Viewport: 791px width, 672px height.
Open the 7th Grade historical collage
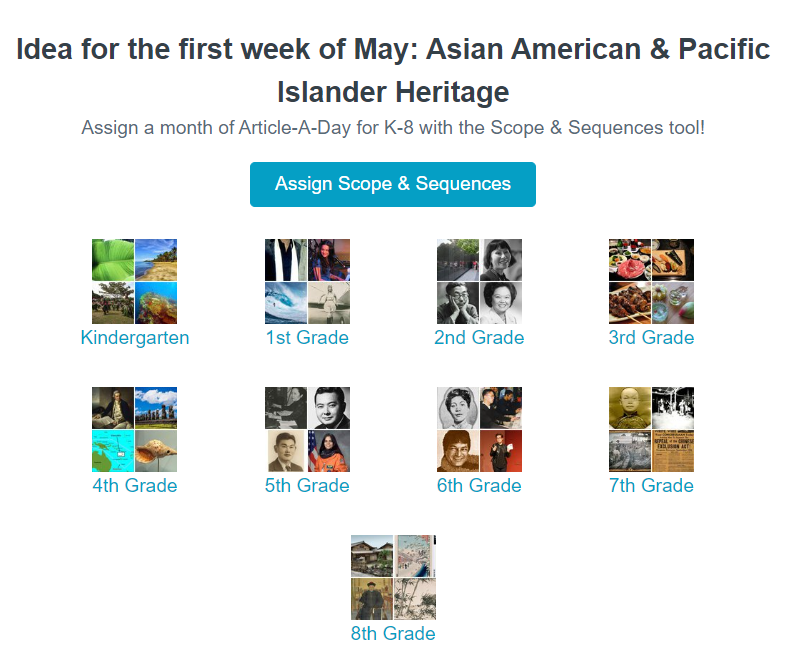coord(651,429)
